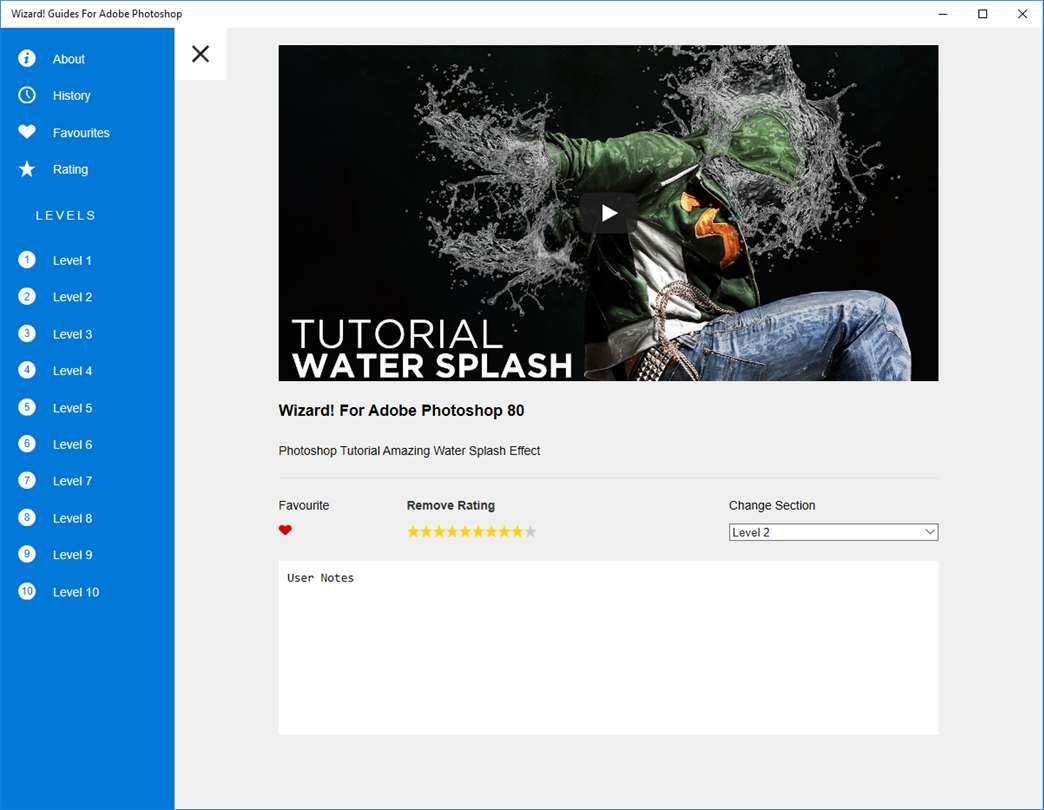Click the Level 9 number badge
The image size is (1044, 810).
point(27,554)
